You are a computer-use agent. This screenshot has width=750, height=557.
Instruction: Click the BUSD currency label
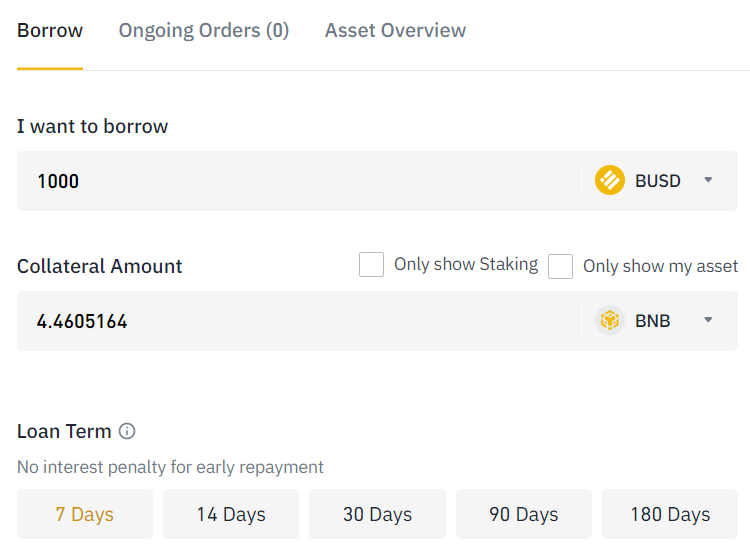click(658, 181)
